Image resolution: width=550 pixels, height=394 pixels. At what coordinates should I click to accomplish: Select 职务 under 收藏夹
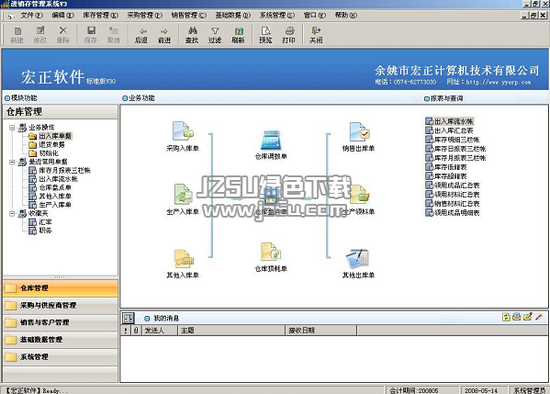[45, 231]
